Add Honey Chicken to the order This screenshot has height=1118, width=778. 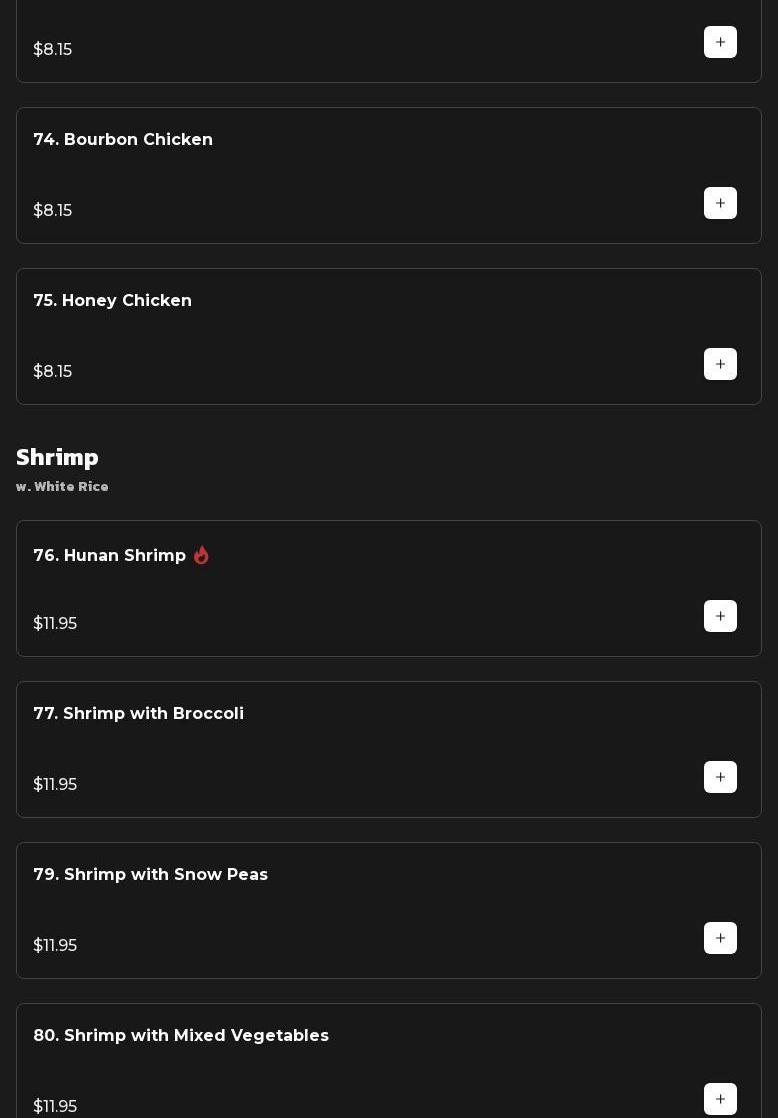click(720, 364)
